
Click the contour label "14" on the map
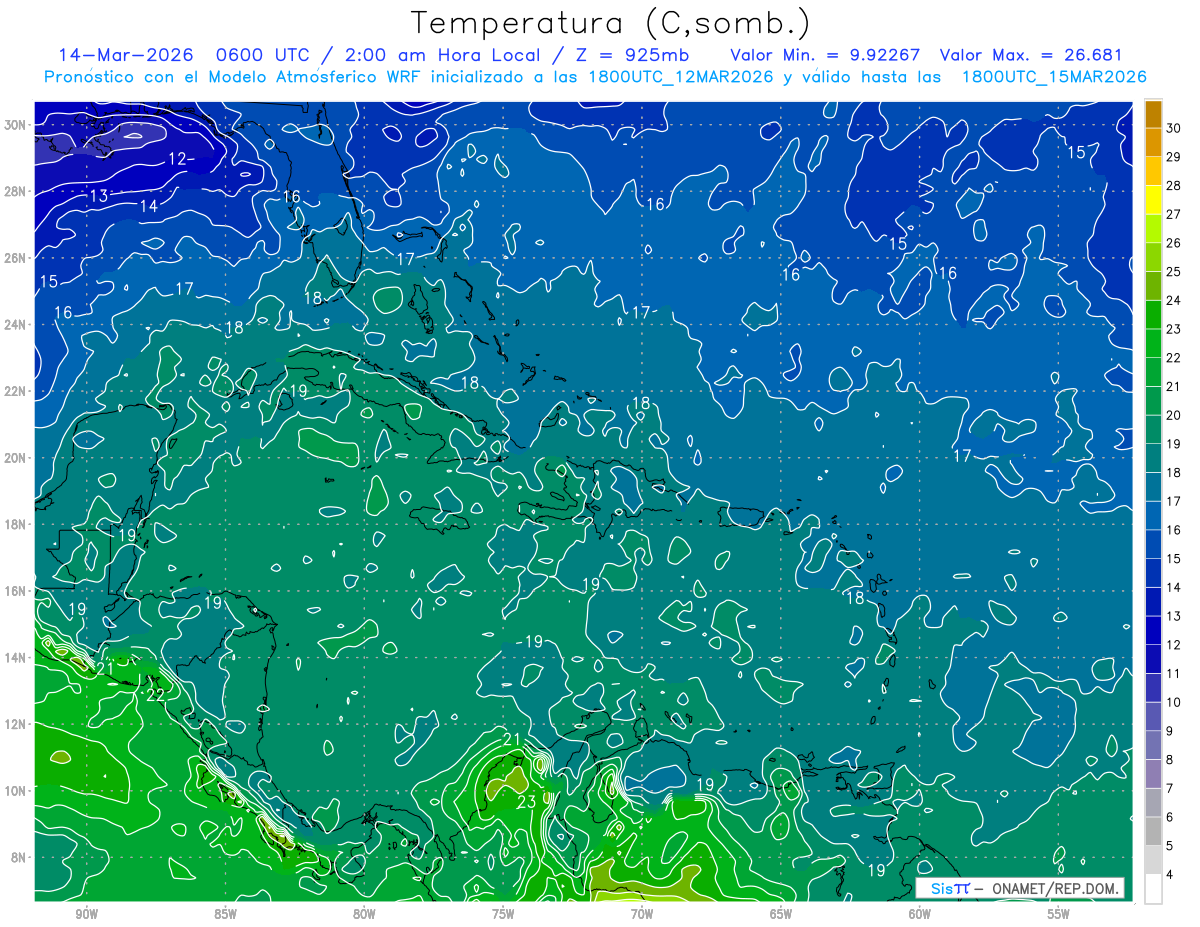148,206
